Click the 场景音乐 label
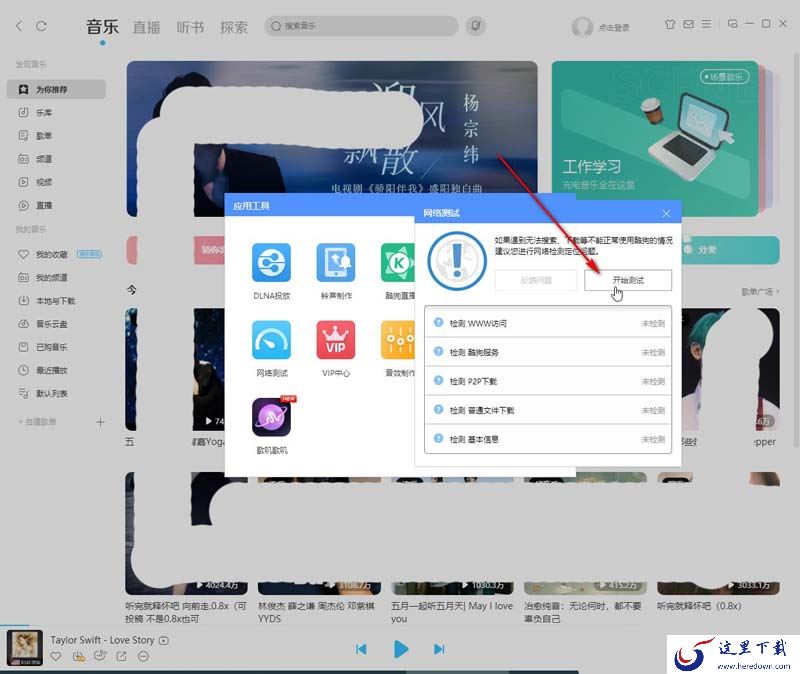Viewport: 800px width, 674px height. [724, 77]
